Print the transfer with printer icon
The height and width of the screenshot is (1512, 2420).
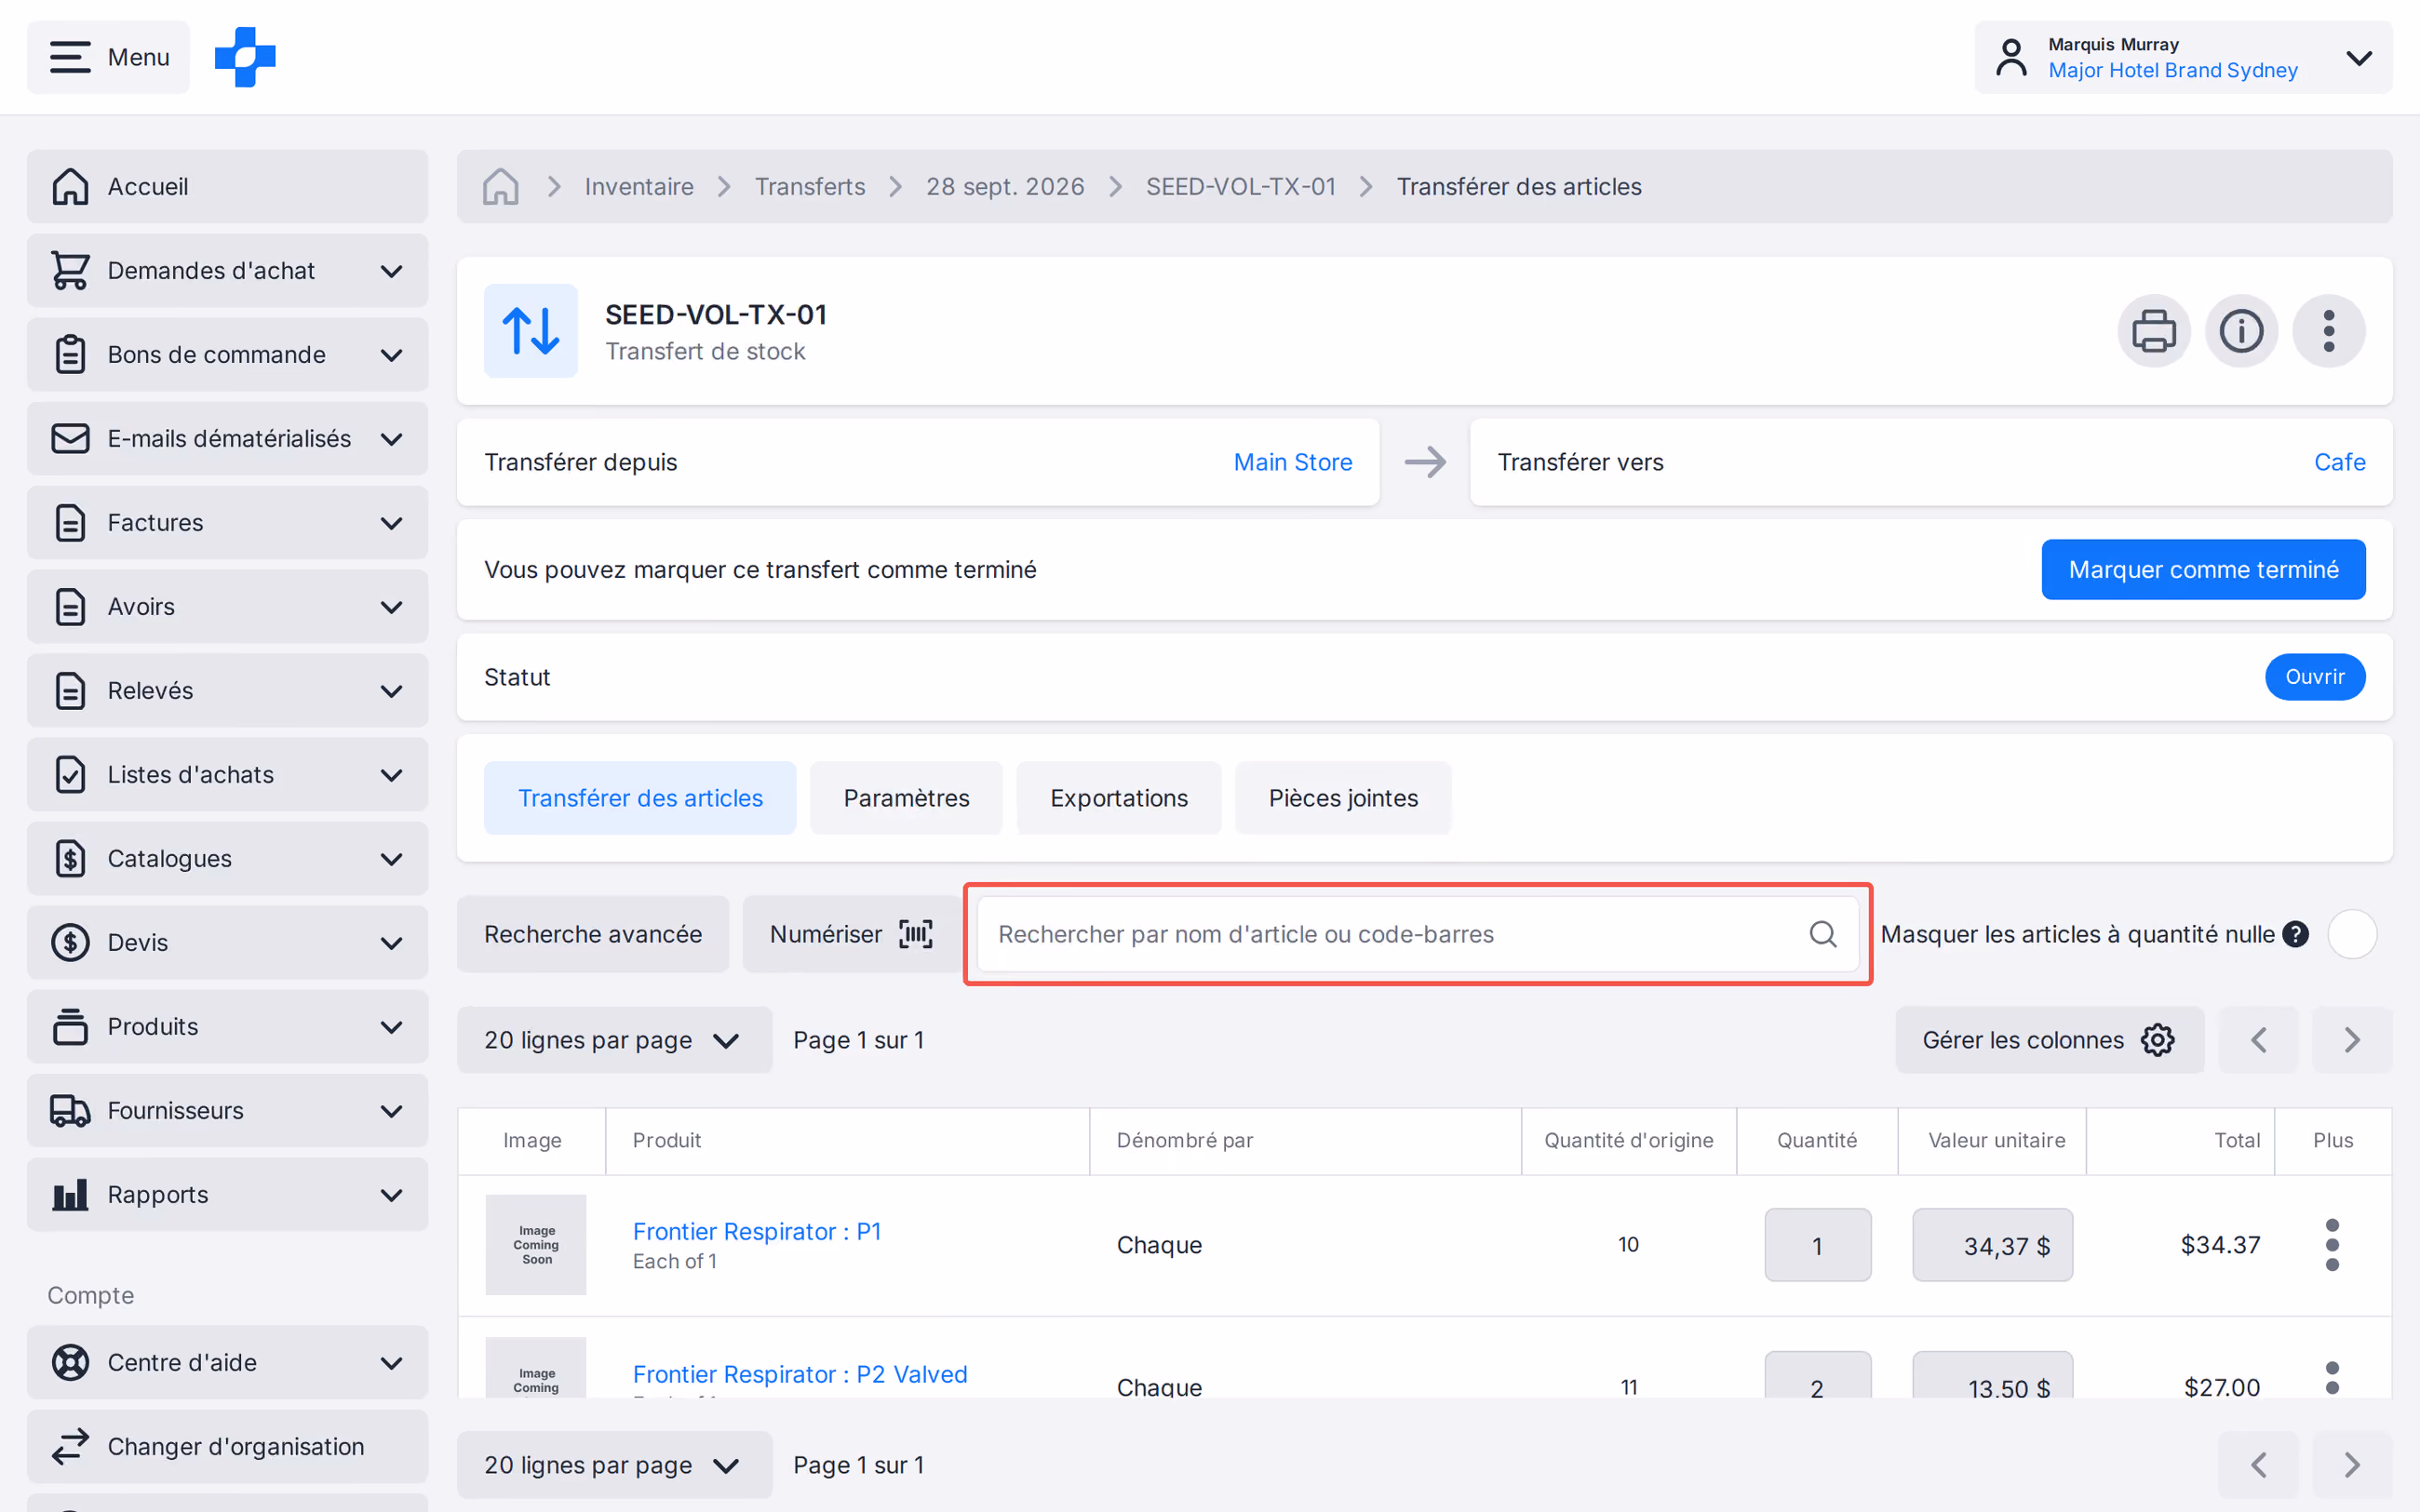[2153, 331]
